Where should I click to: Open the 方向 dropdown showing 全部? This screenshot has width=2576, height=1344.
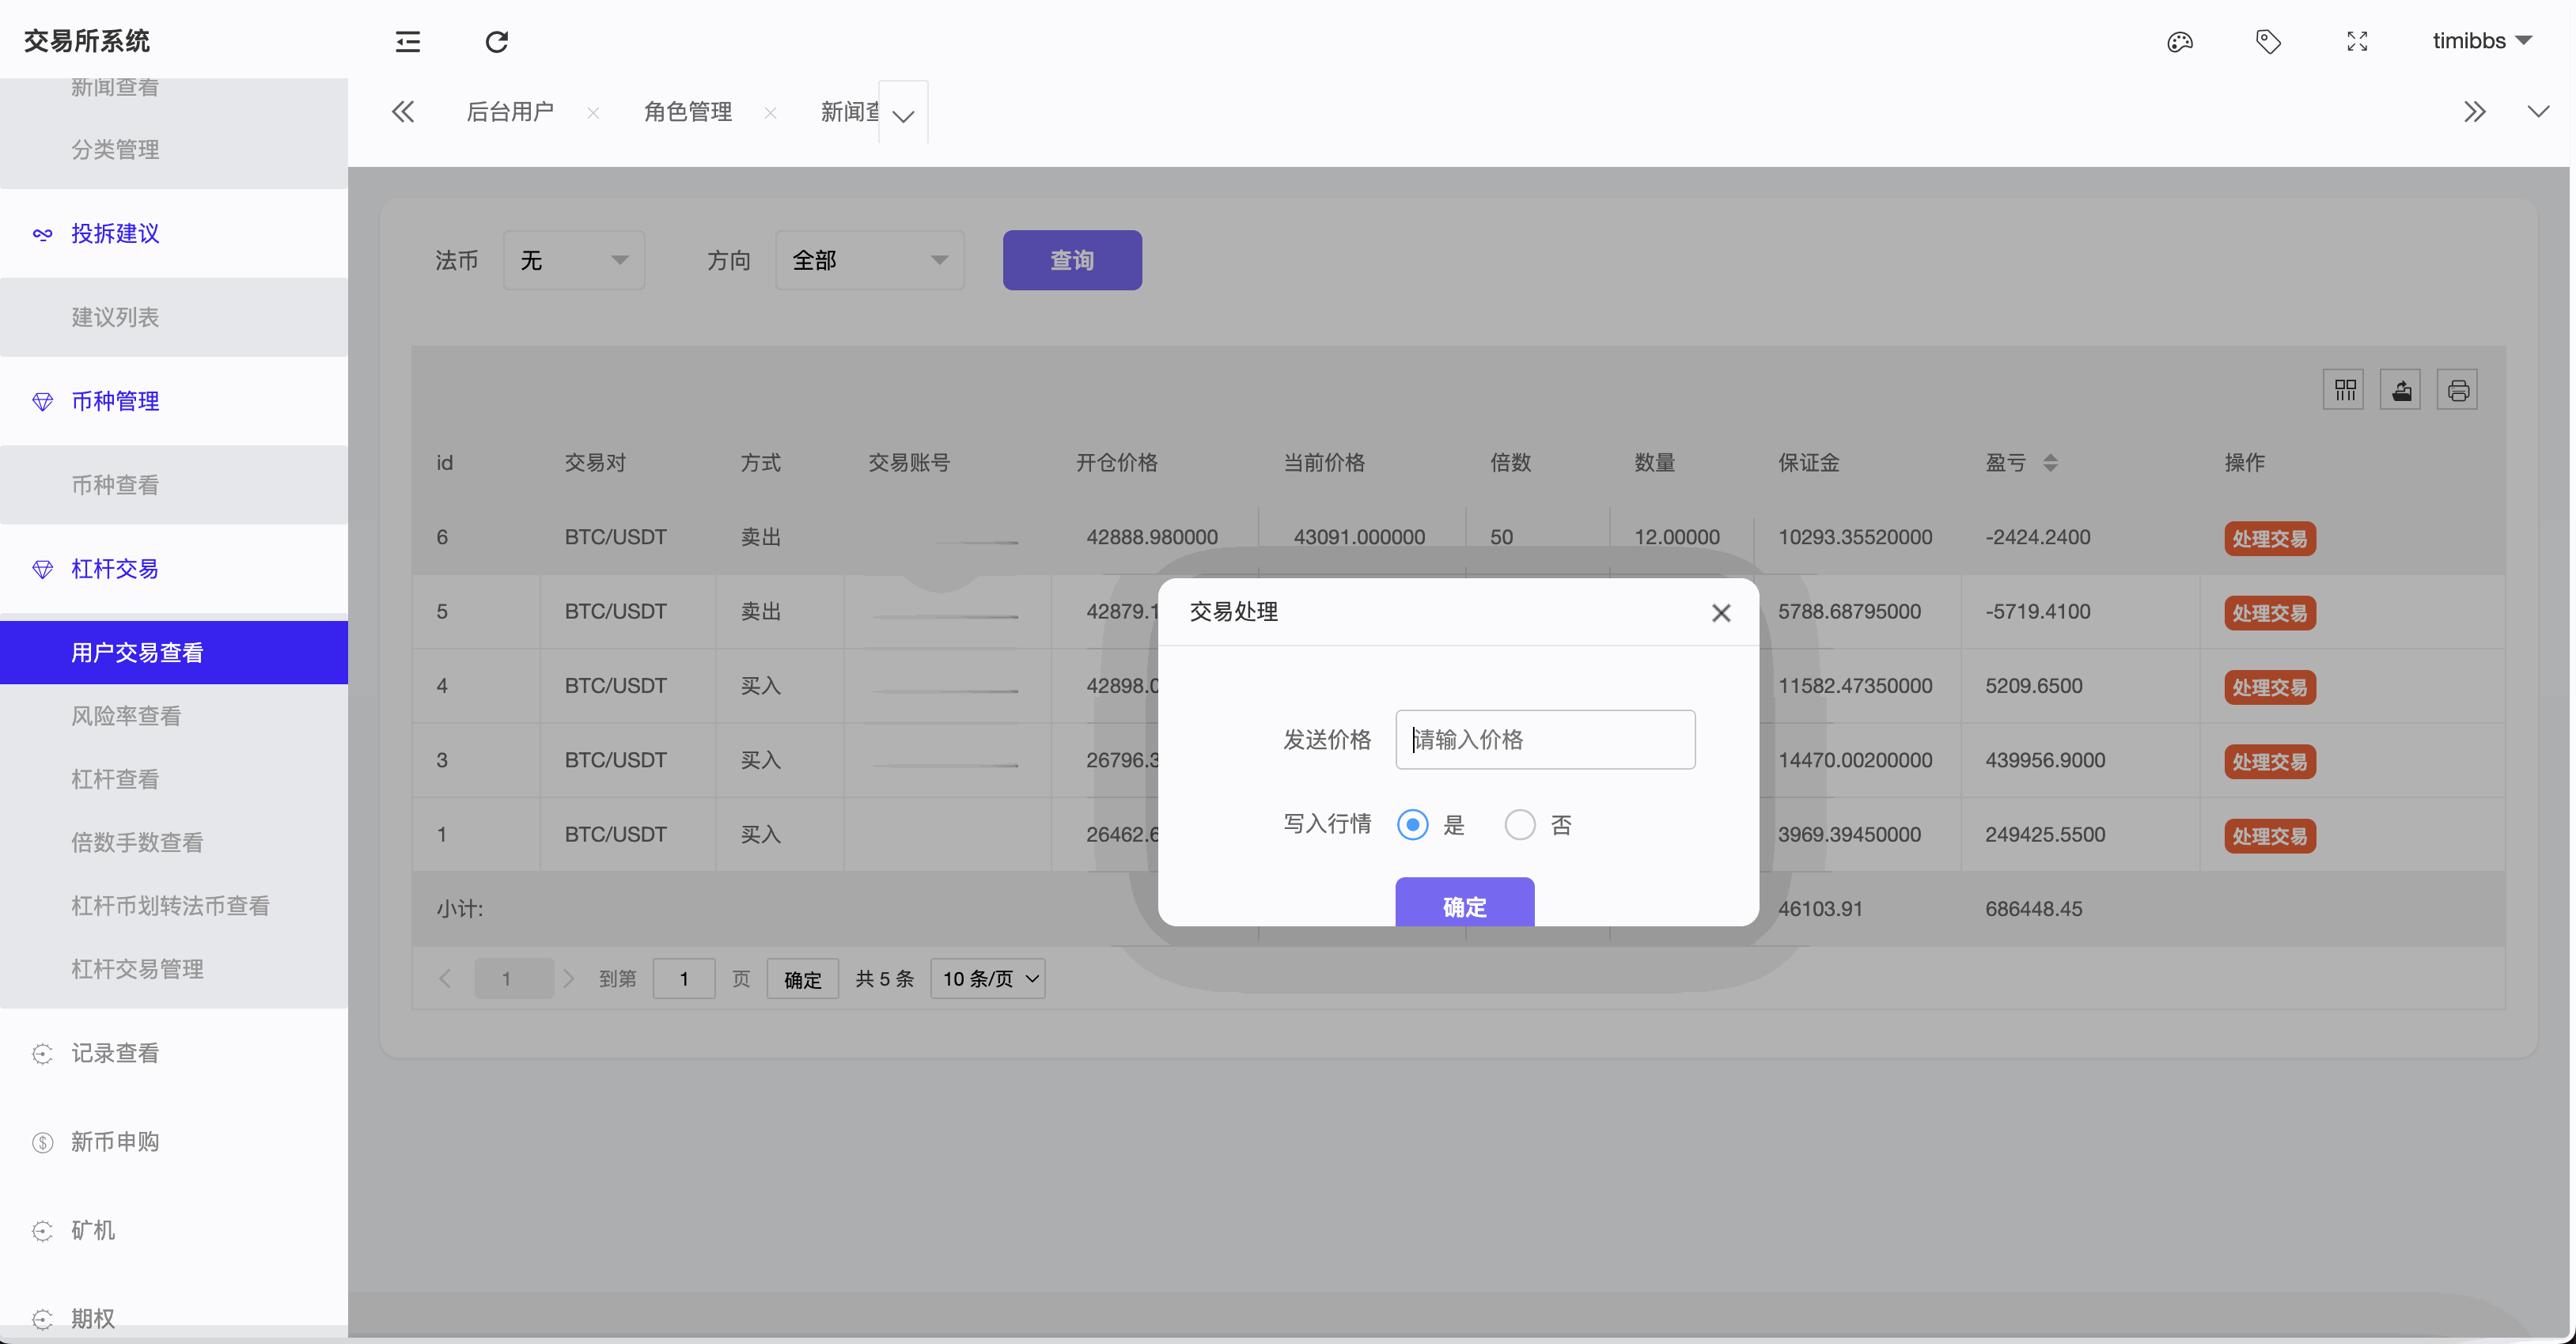[x=868, y=260]
